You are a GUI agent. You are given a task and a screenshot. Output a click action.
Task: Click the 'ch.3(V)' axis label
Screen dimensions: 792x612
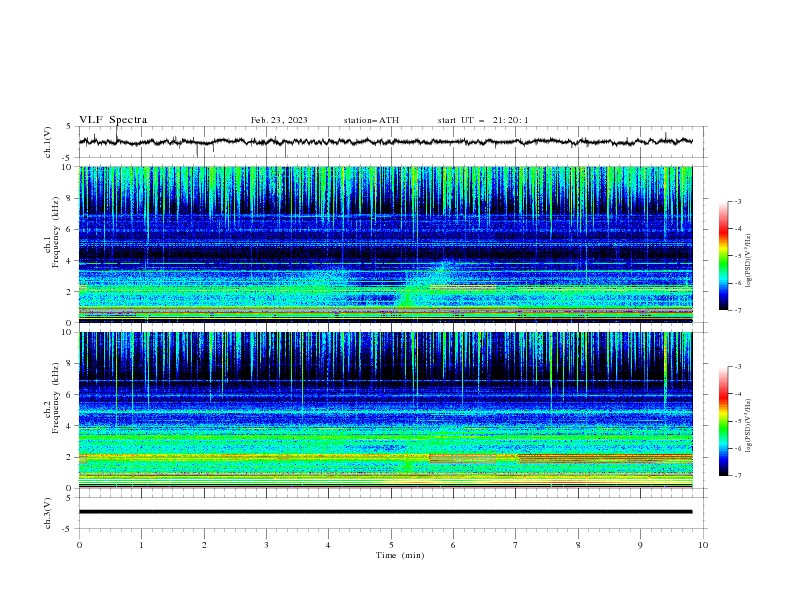click(x=48, y=513)
